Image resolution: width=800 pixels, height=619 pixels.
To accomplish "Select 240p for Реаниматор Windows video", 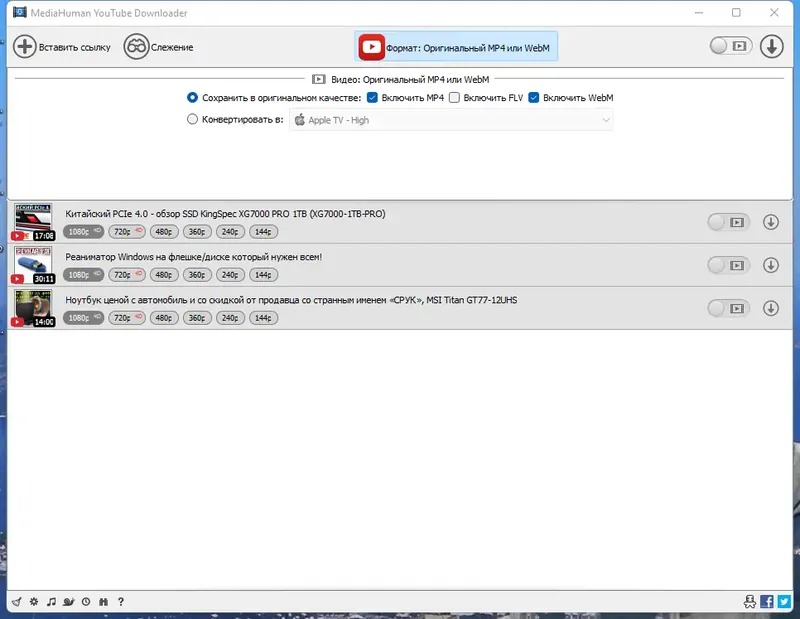I will 230,275.
